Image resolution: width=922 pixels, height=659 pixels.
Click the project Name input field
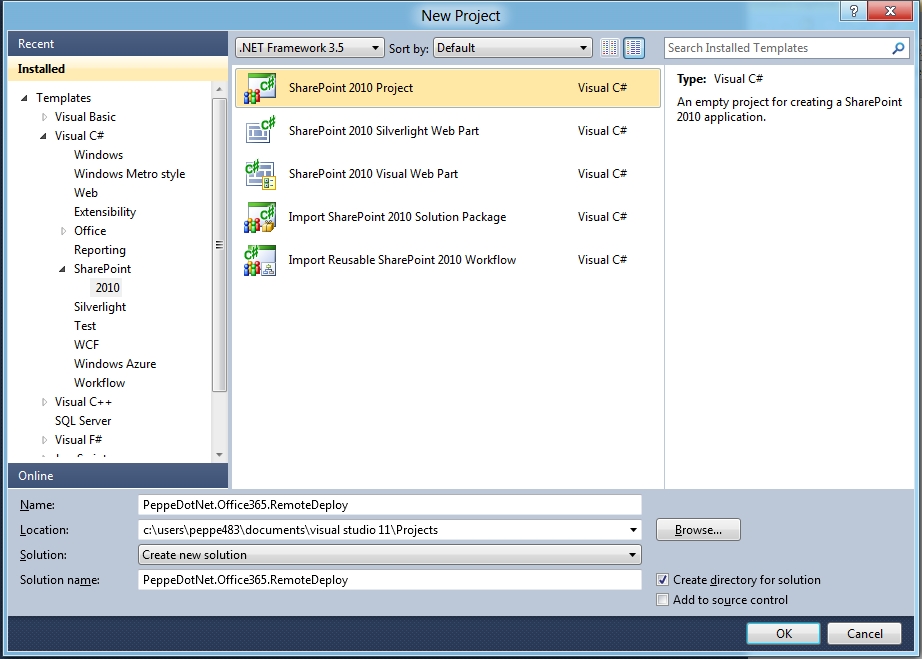390,505
